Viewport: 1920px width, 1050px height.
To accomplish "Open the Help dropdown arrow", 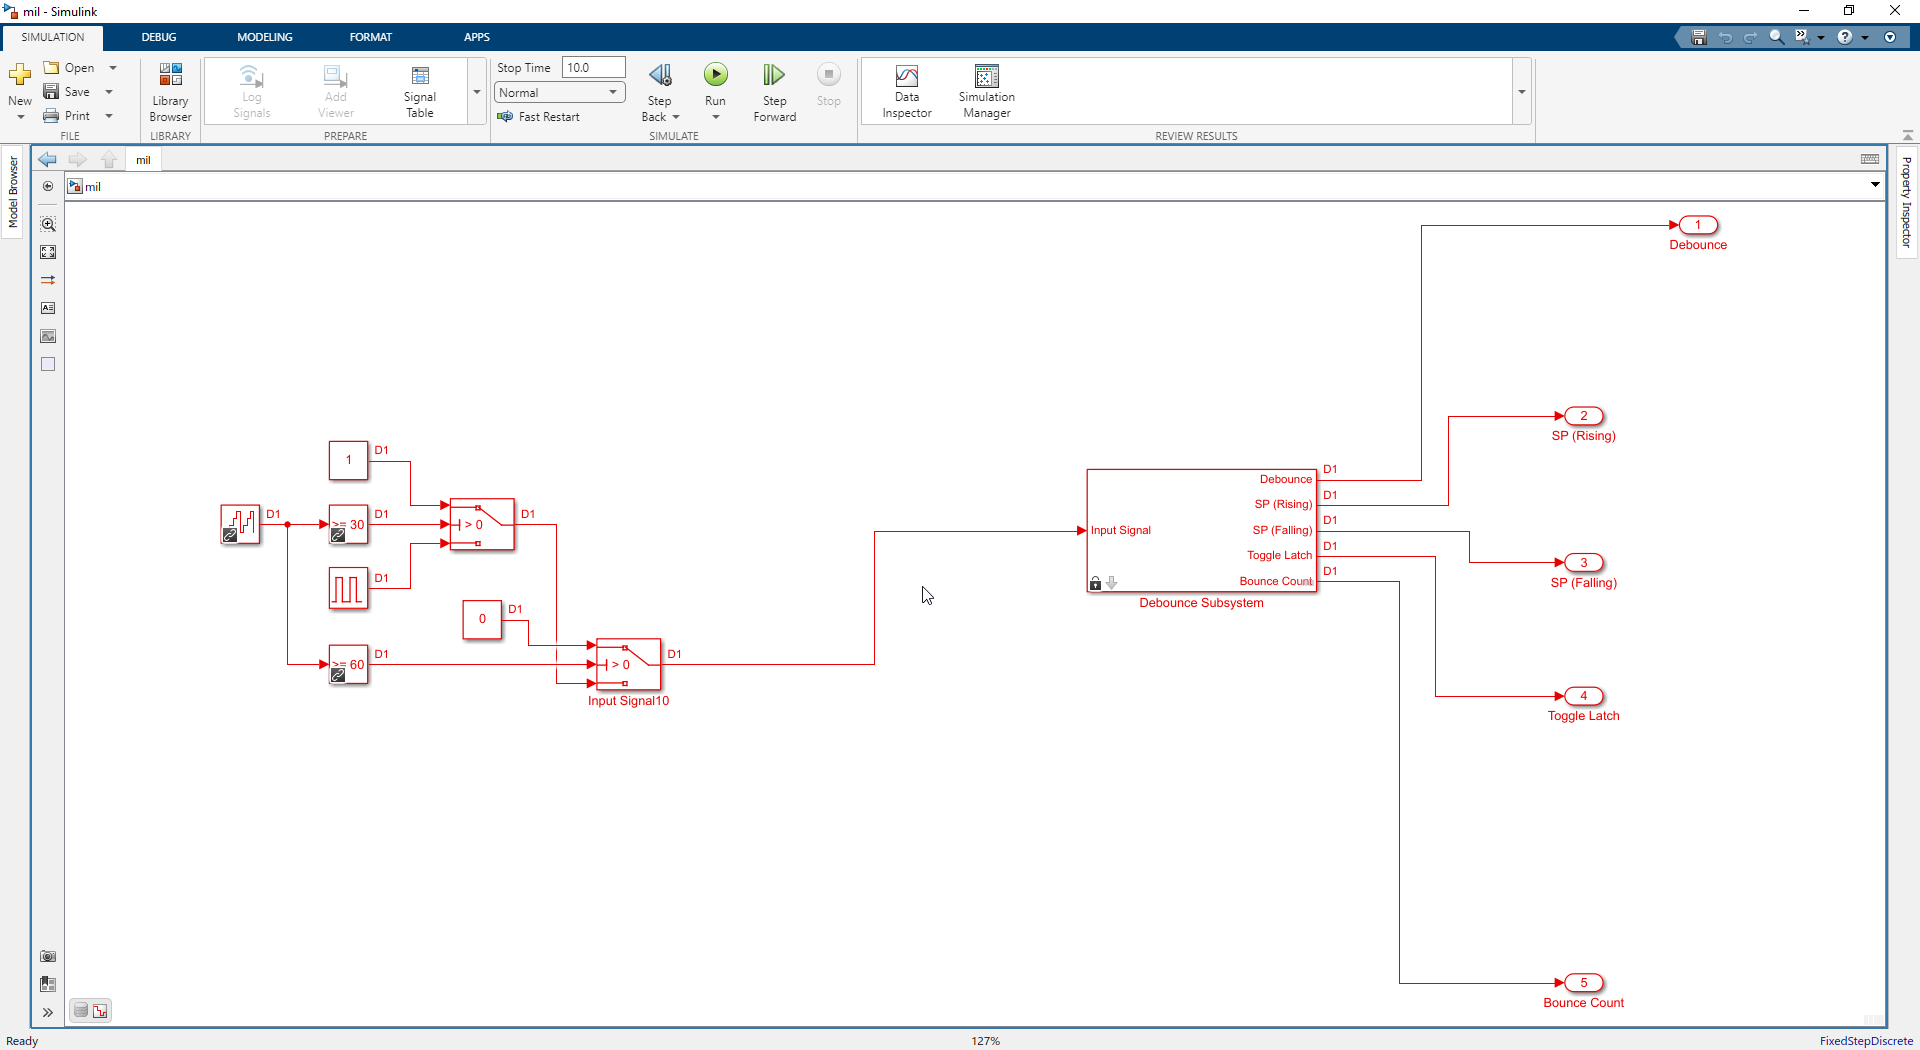I will pyautogui.click(x=1865, y=38).
